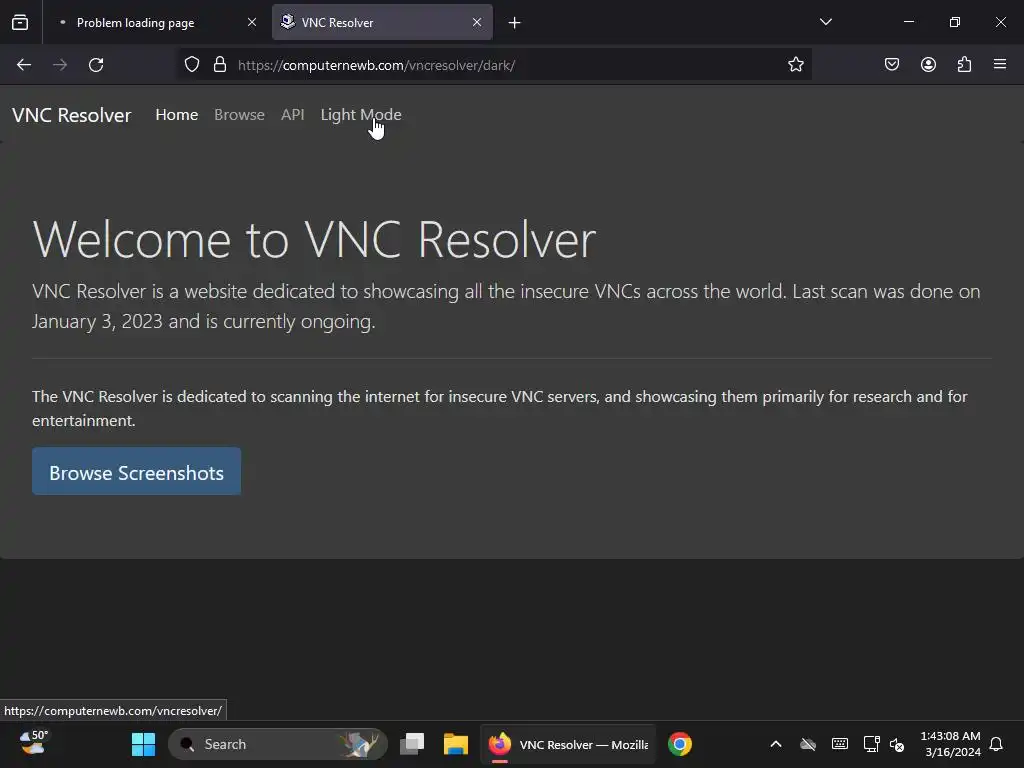Open the Browse nav link
The height and width of the screenshot is (768, 1024).
click(x=239, y=115)
